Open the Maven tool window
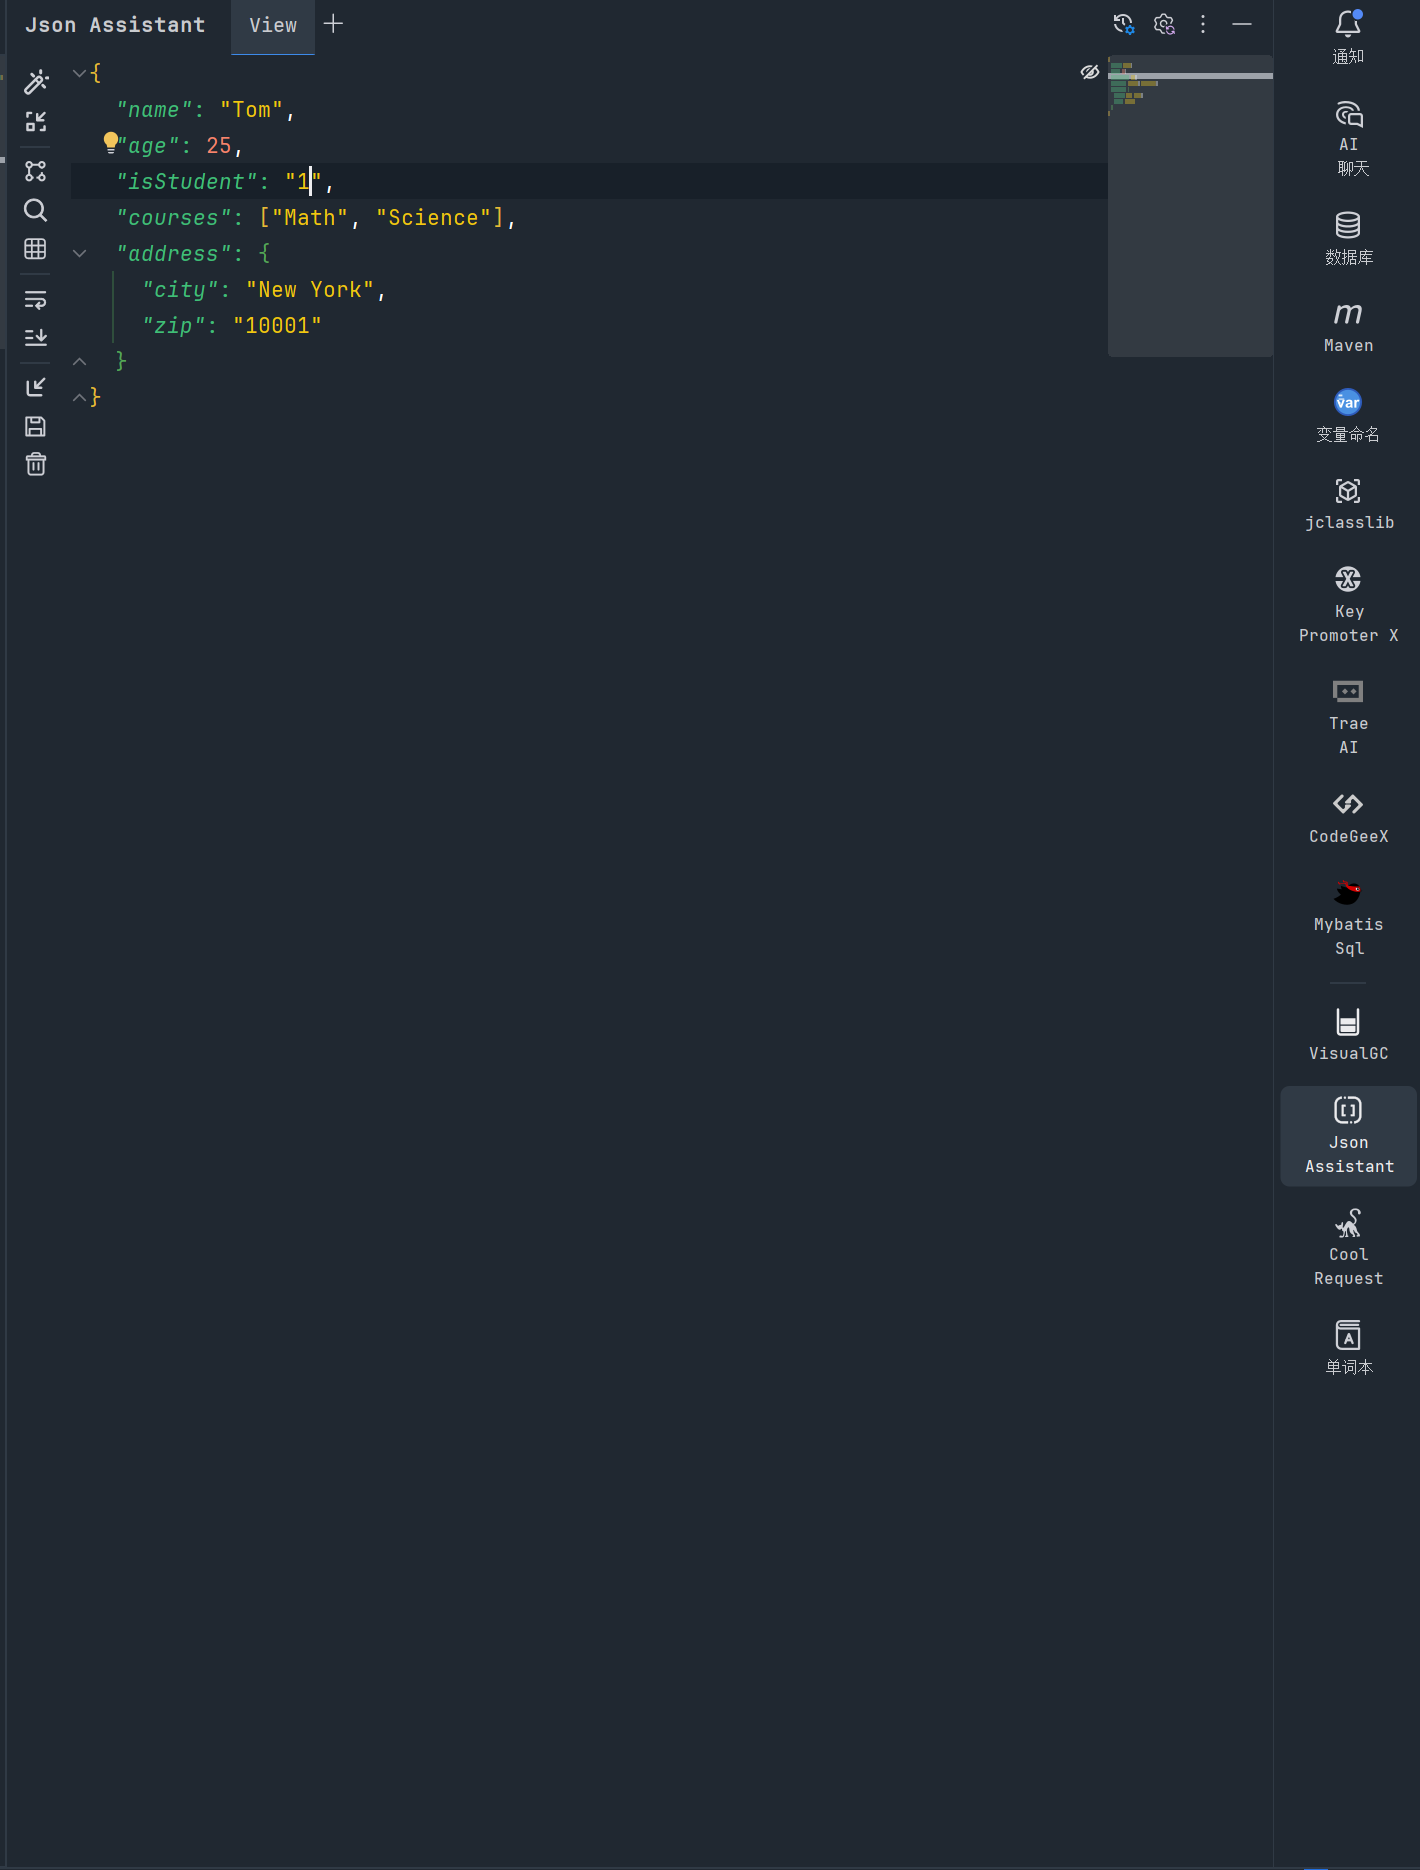This screenshot has height=1870, width=1420. tap(1348, 327)
